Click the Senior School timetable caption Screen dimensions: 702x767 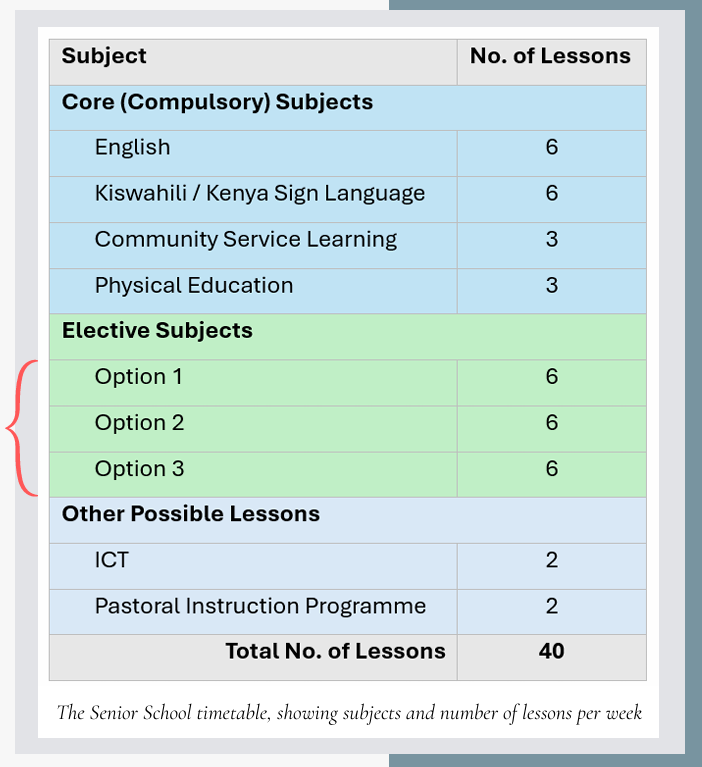coord(348,713)
